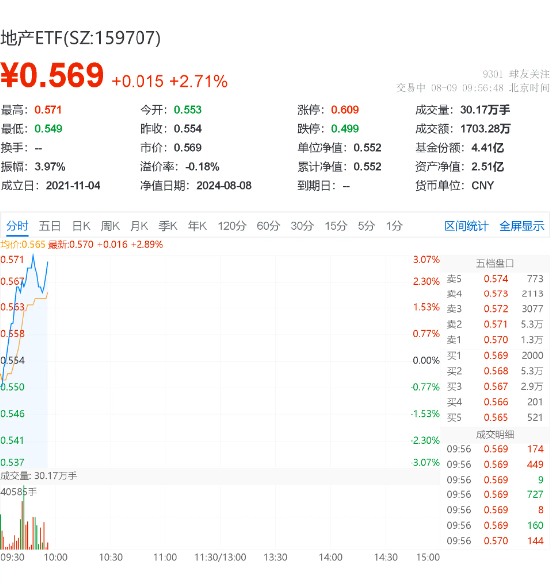
Task: Switch to the 30分 chart tab
Action: pyautogui.click(x=302, y=226)
